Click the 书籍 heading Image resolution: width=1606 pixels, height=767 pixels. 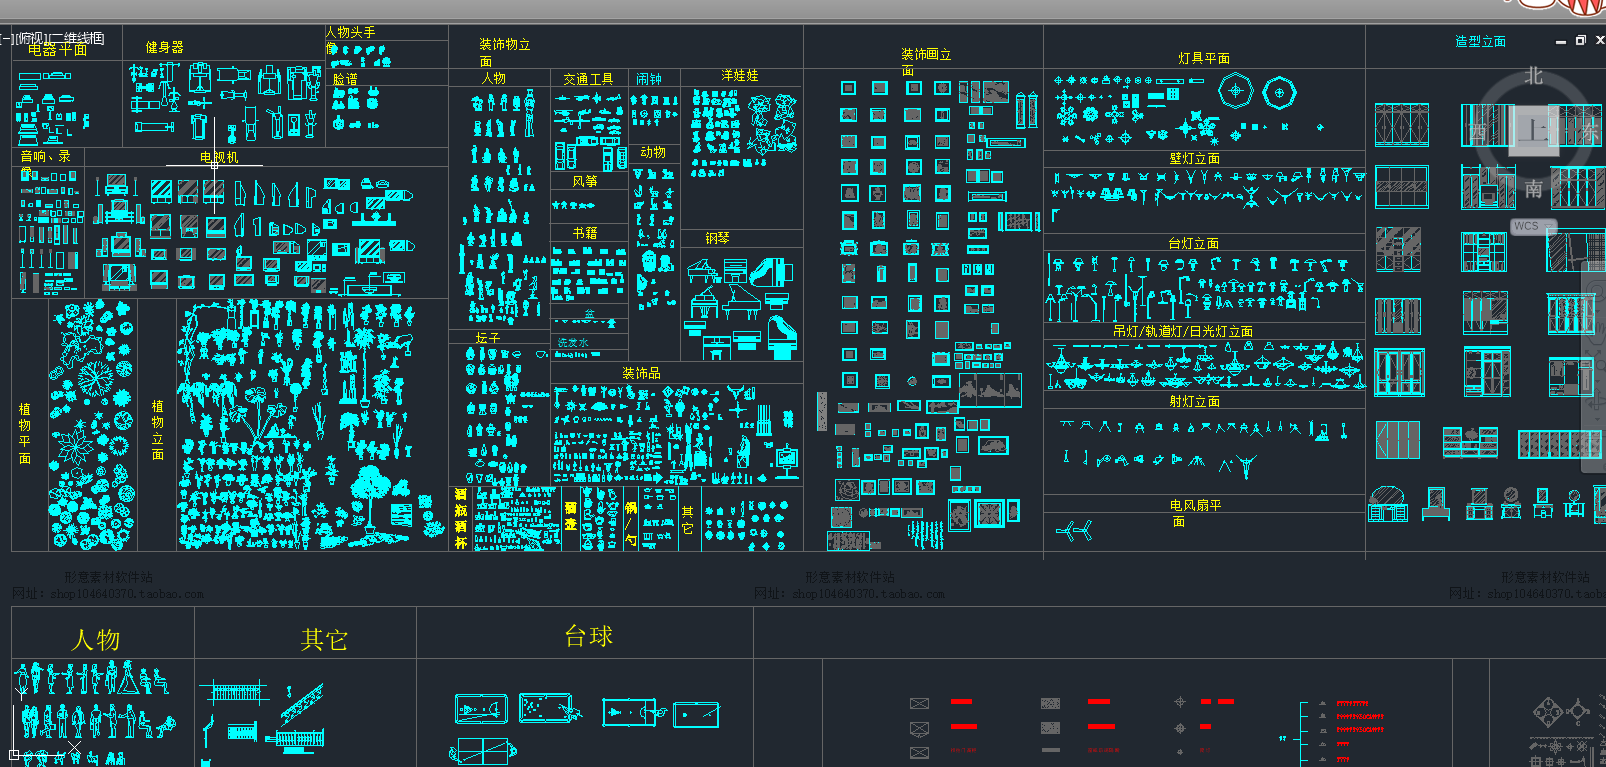pos(585,233)
